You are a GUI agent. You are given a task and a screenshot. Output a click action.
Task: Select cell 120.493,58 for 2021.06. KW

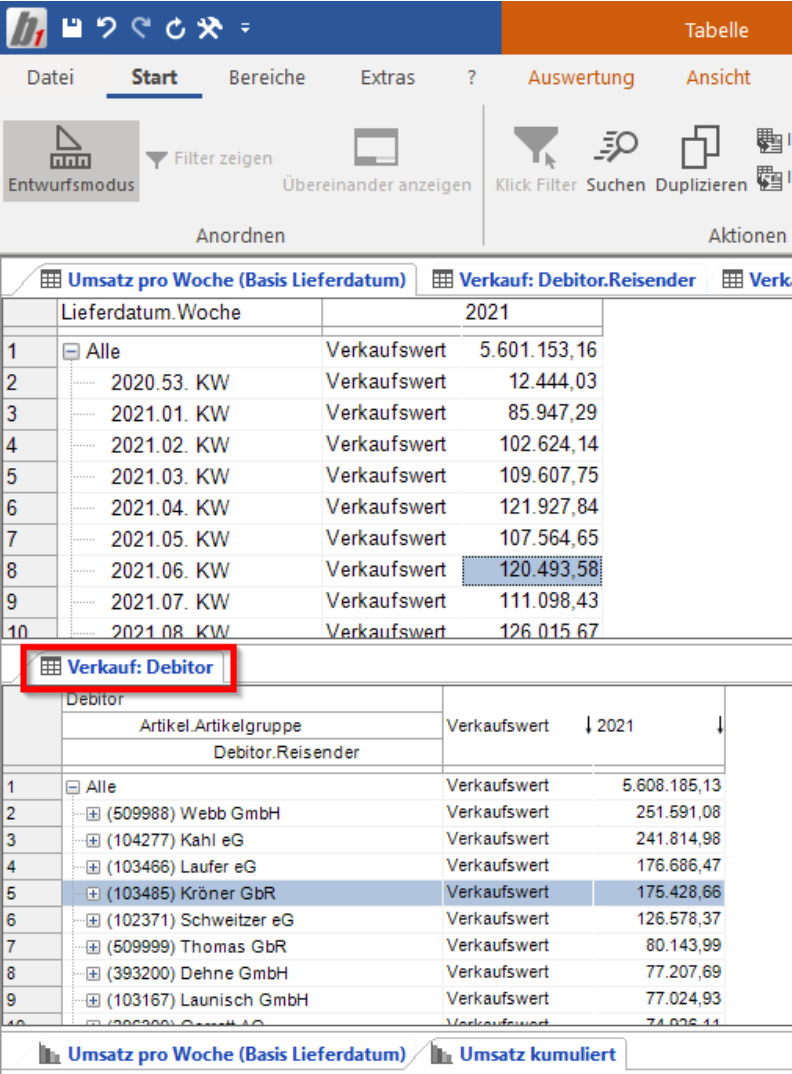(532, 571)
